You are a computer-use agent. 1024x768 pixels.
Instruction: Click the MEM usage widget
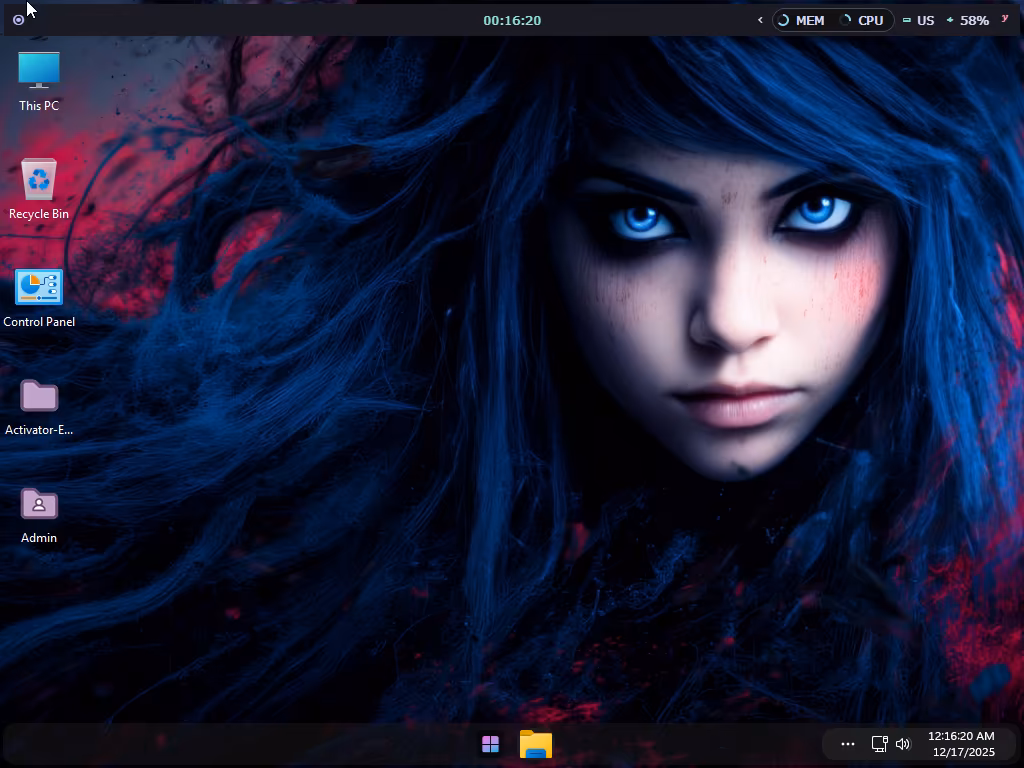point(802,20)
